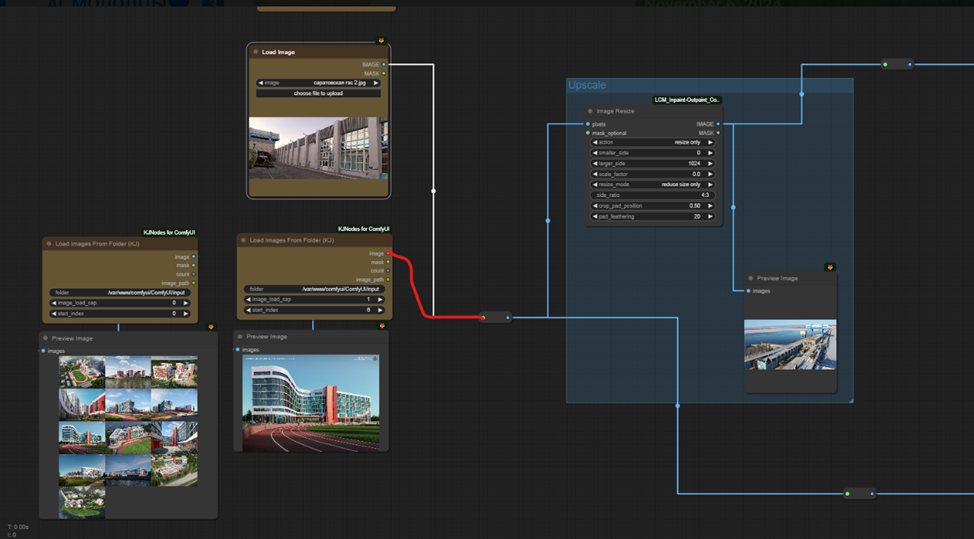Image resolution: width=974 pixels, height=539 pixels.
Task: Select the reroute node with green dot at top right
Action: pos(898,64)
